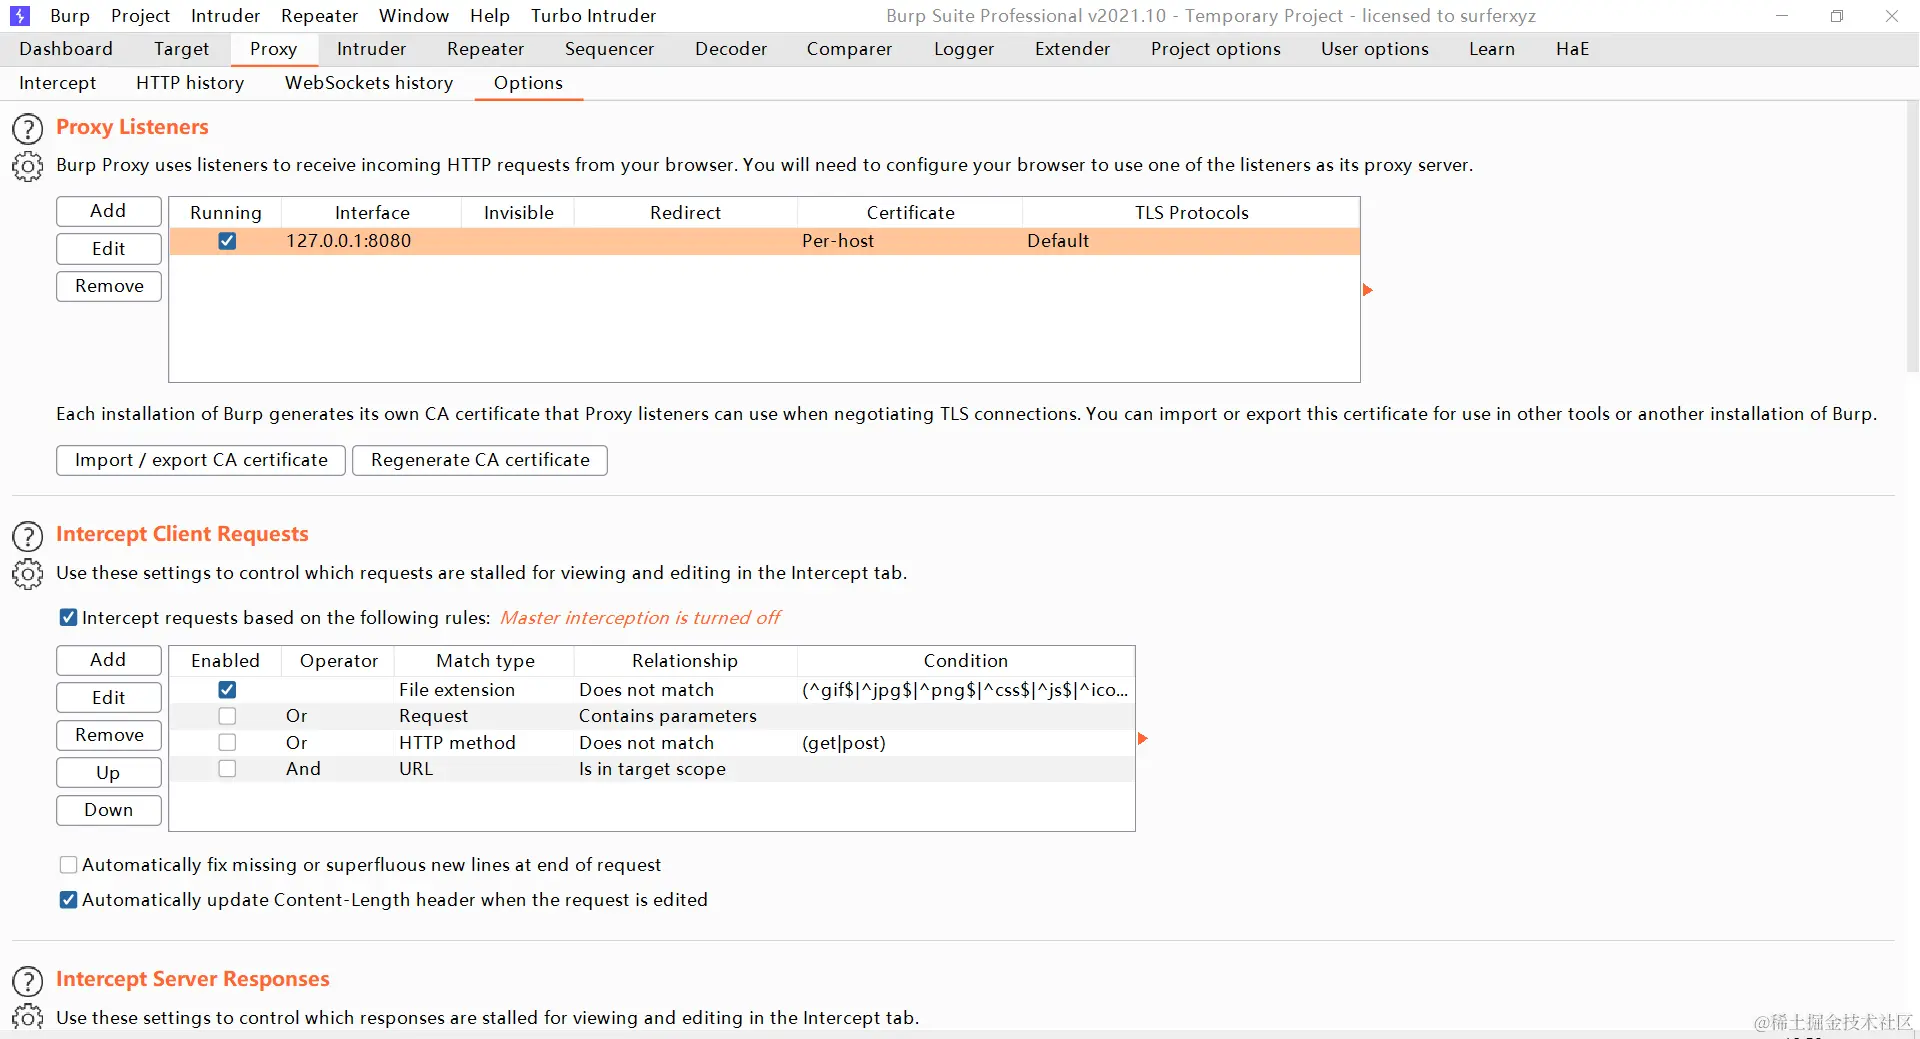Select the Proxy tab
1920x1039 pixels.
273,49
